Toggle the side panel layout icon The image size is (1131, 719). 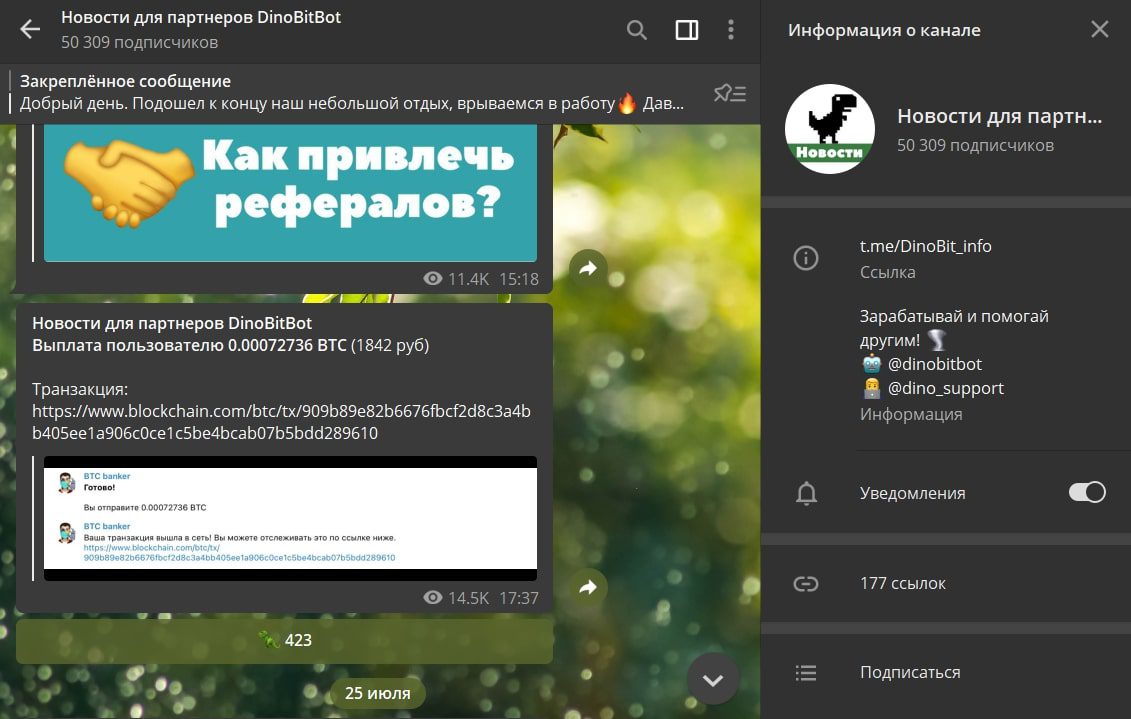coord(687,30)
